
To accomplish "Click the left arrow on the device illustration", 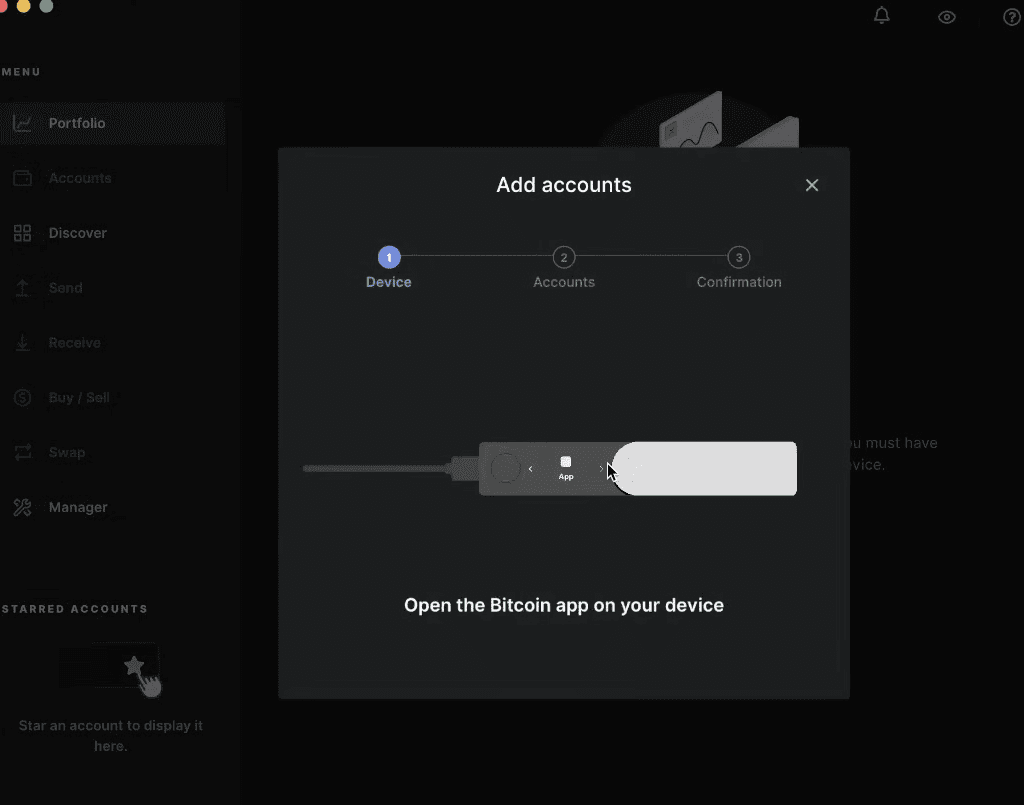I will 530,468.
